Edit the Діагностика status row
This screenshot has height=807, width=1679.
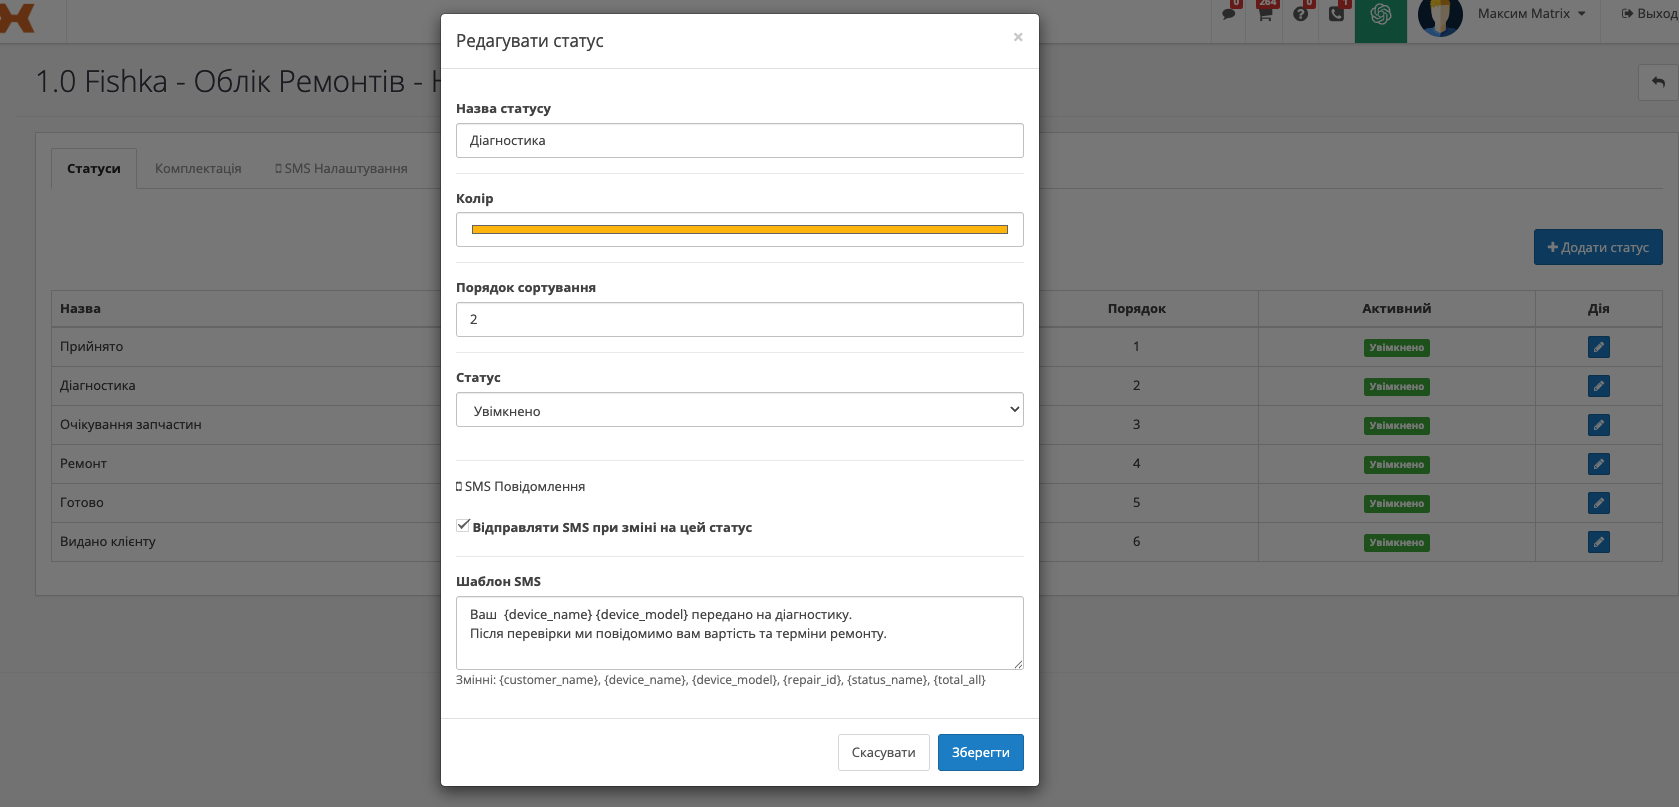tap(1599, 386)
